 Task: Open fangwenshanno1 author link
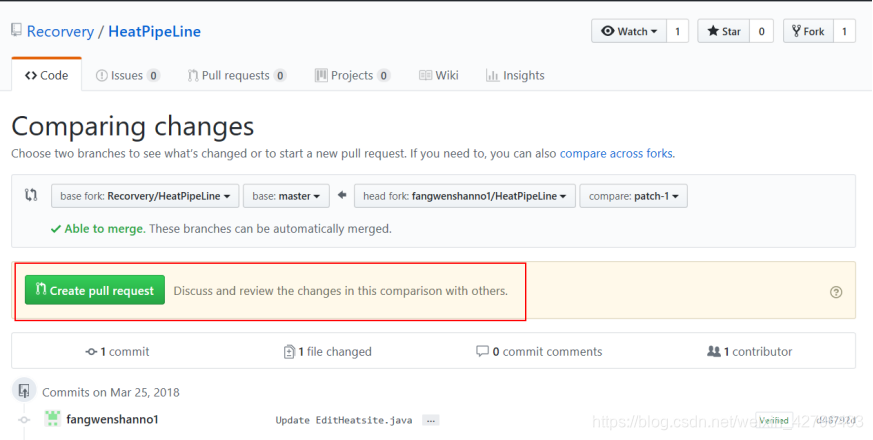tap(112, 419)
